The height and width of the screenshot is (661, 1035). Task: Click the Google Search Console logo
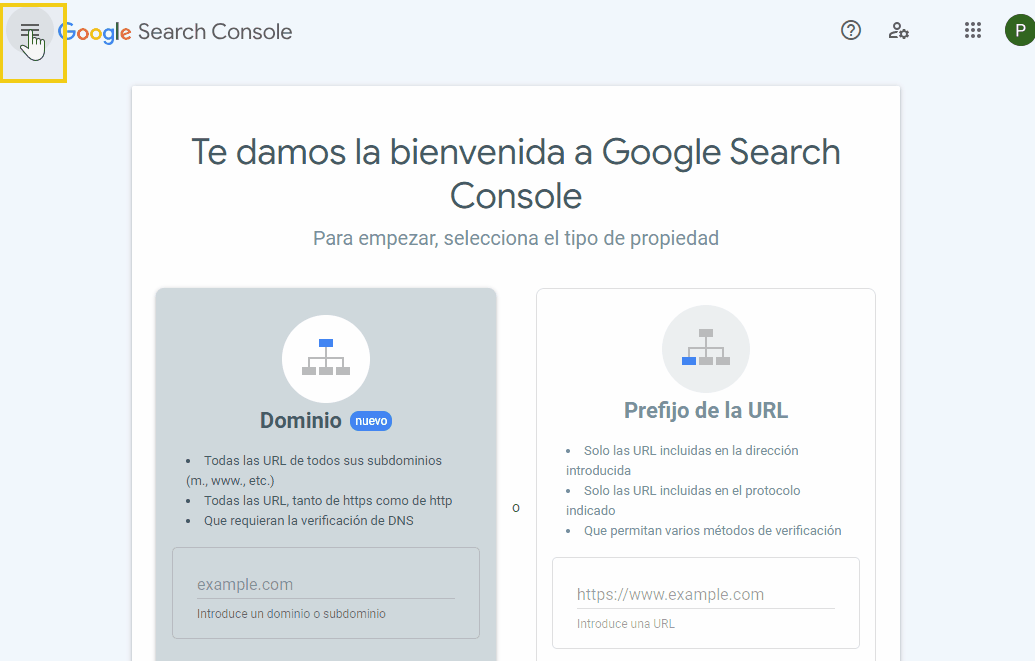pos(176,32)
